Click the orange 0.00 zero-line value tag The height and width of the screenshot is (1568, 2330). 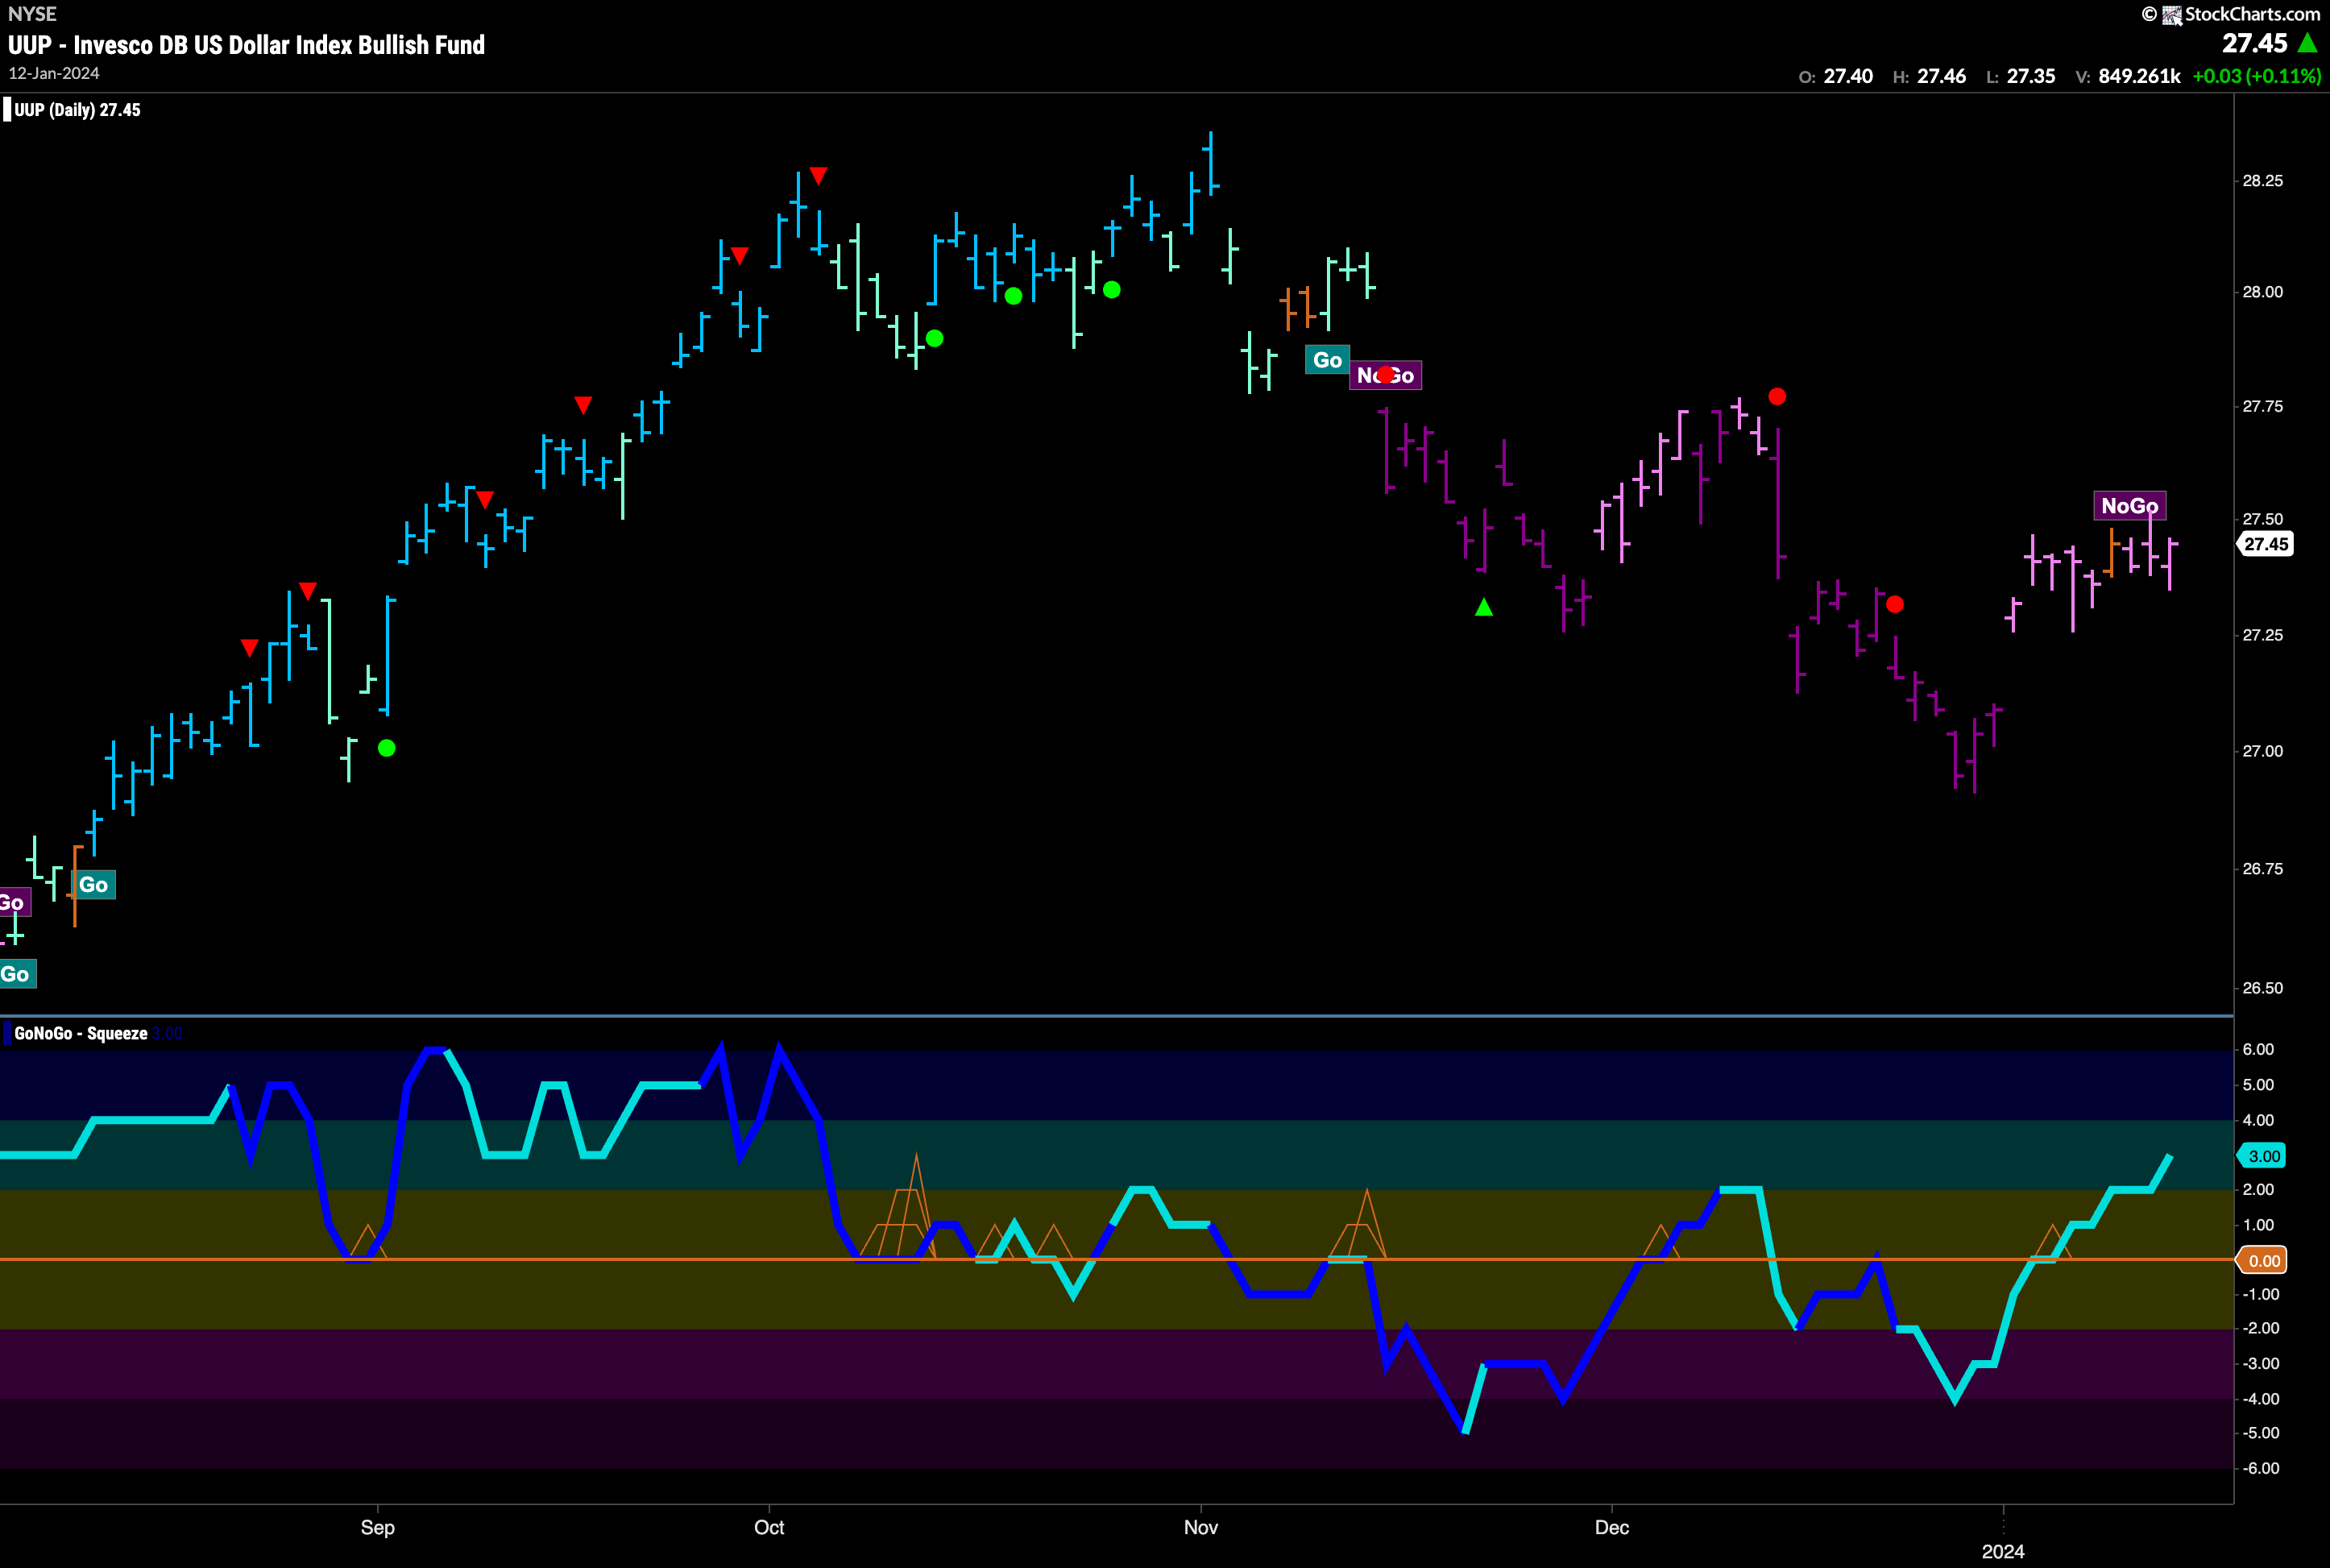(2263, 1261)
